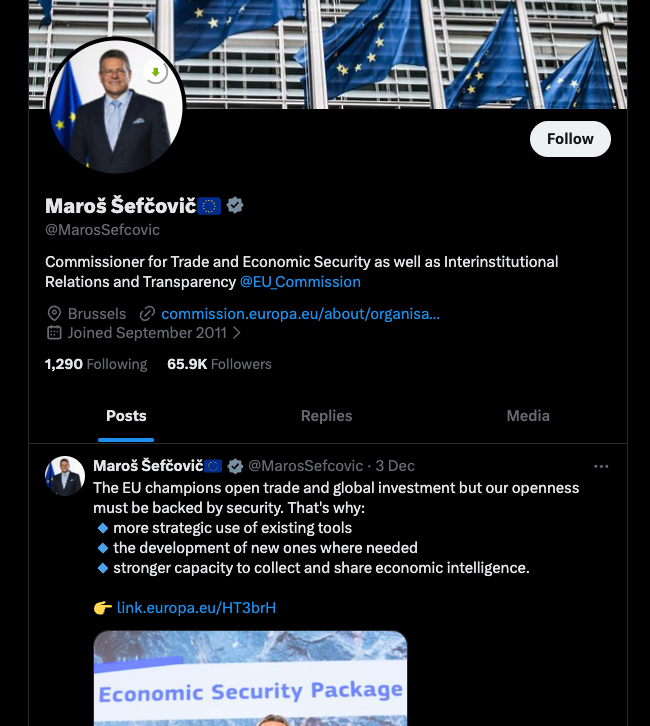
Task: Switch to the Replies tab
Action: pos(326,416)
